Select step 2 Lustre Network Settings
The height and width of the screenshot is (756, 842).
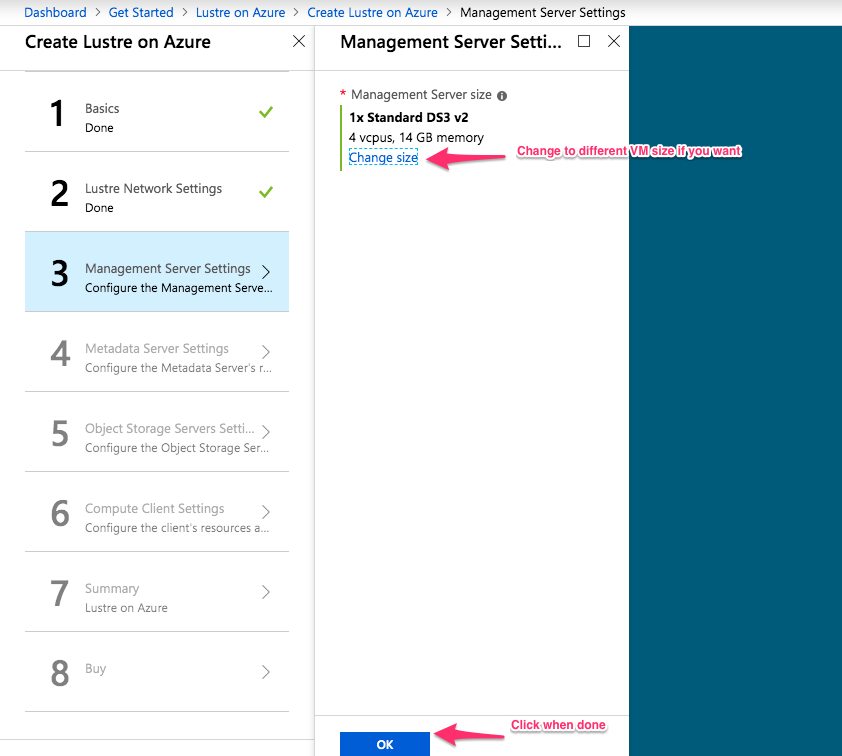coord(157,192)
